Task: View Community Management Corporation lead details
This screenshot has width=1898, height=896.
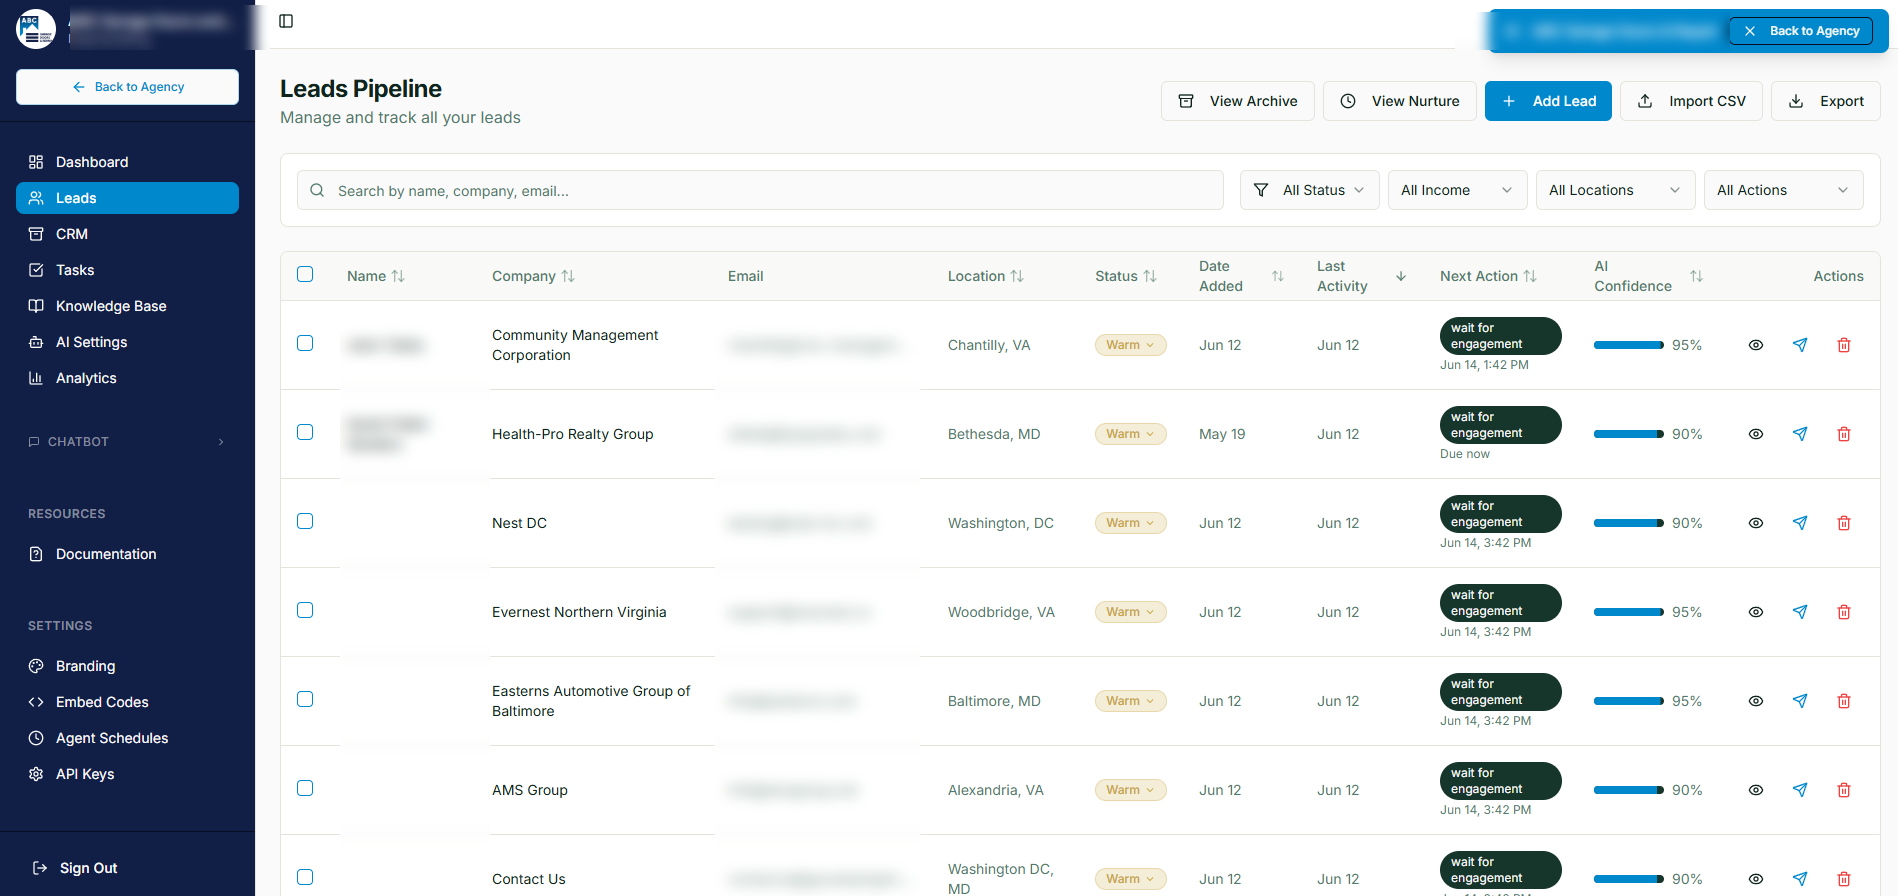Action: [x=1756, y=345]
